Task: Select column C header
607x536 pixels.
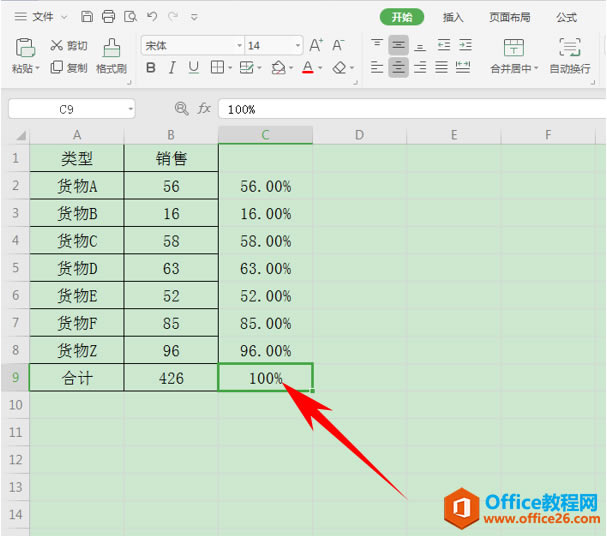Action: (265, 135)
